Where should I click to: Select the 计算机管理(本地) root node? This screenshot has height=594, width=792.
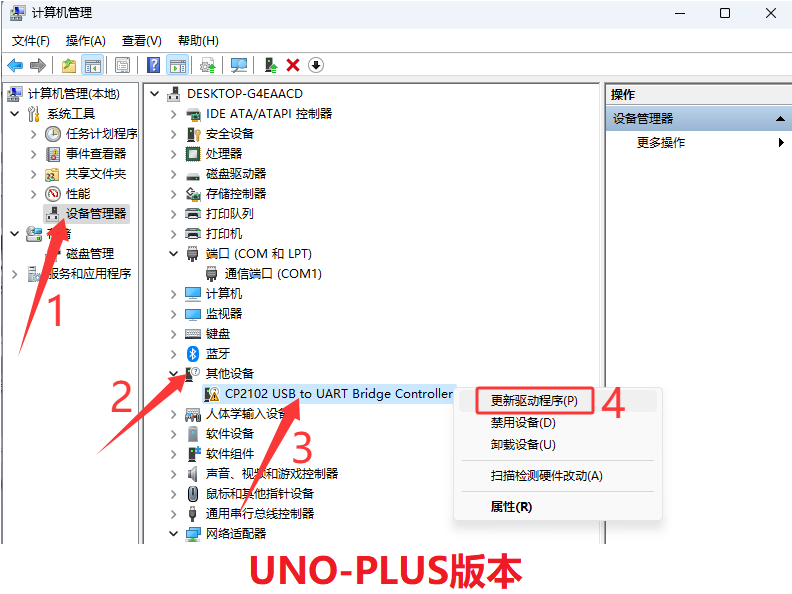tap(74, 93)
